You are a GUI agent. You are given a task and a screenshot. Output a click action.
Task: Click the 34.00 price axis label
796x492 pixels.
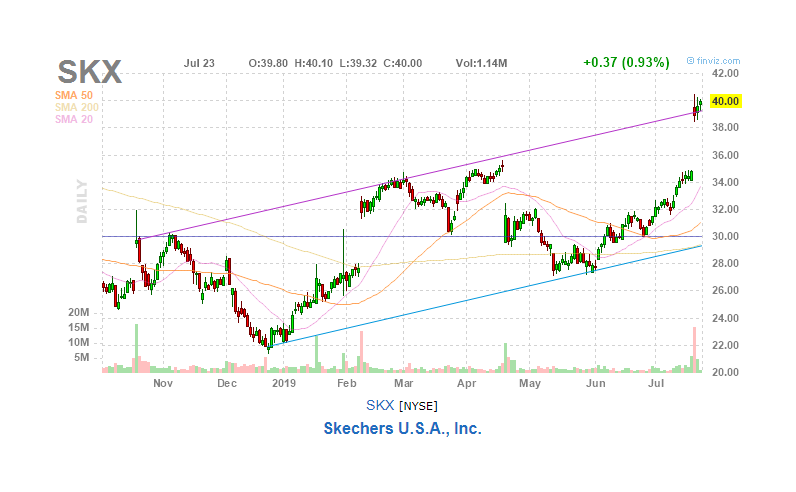pyautogui.click(x=725, y=182)
